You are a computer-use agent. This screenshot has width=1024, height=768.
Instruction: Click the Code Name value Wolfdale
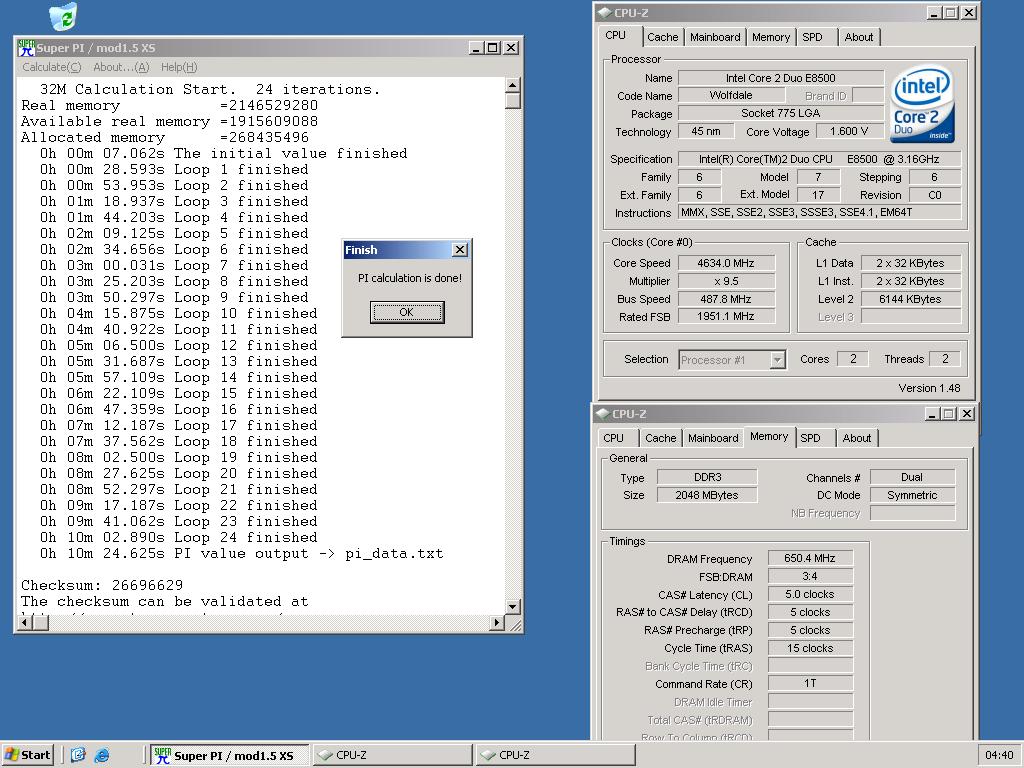(731, 95)
